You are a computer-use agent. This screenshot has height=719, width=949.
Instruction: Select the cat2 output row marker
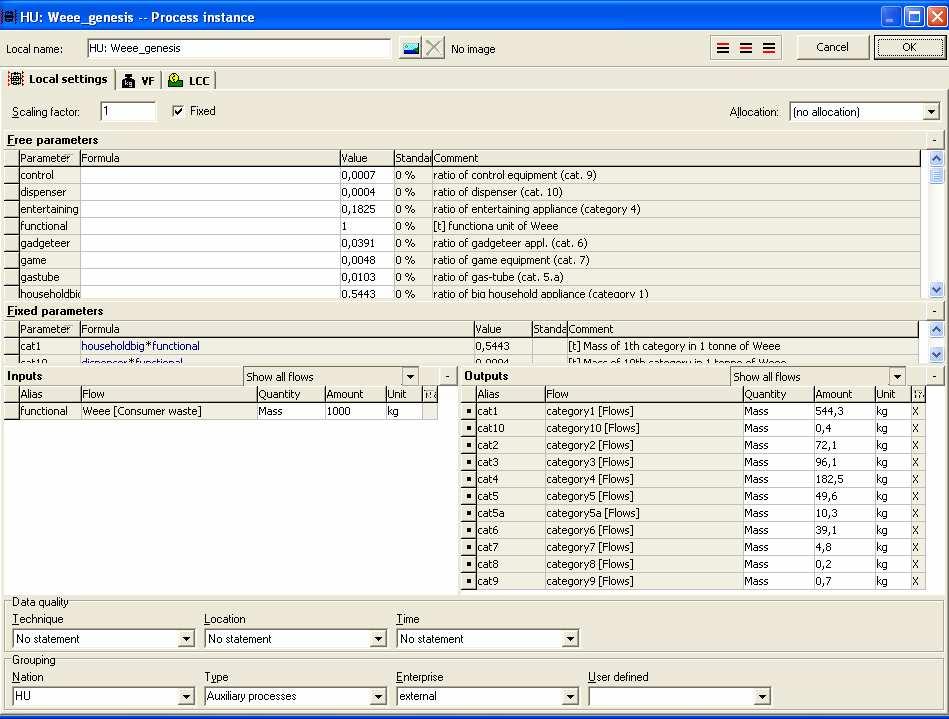[468, 445]
